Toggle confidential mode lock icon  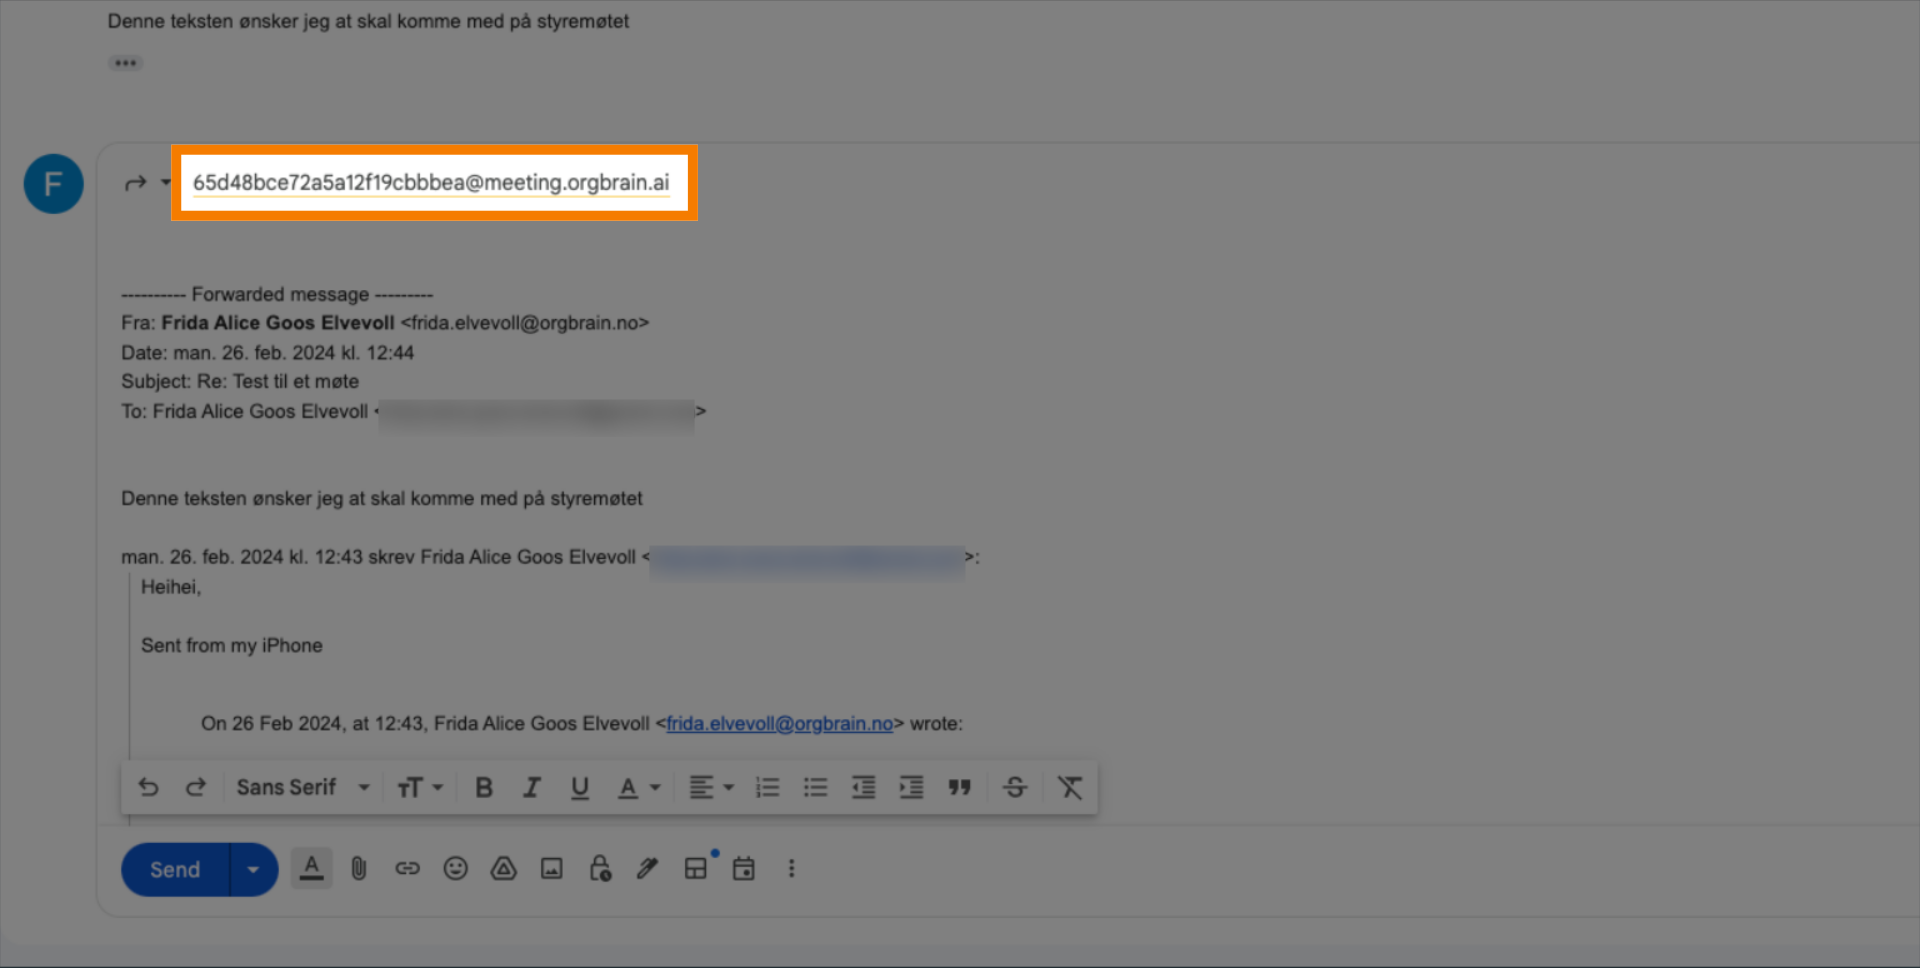[599, 869]
